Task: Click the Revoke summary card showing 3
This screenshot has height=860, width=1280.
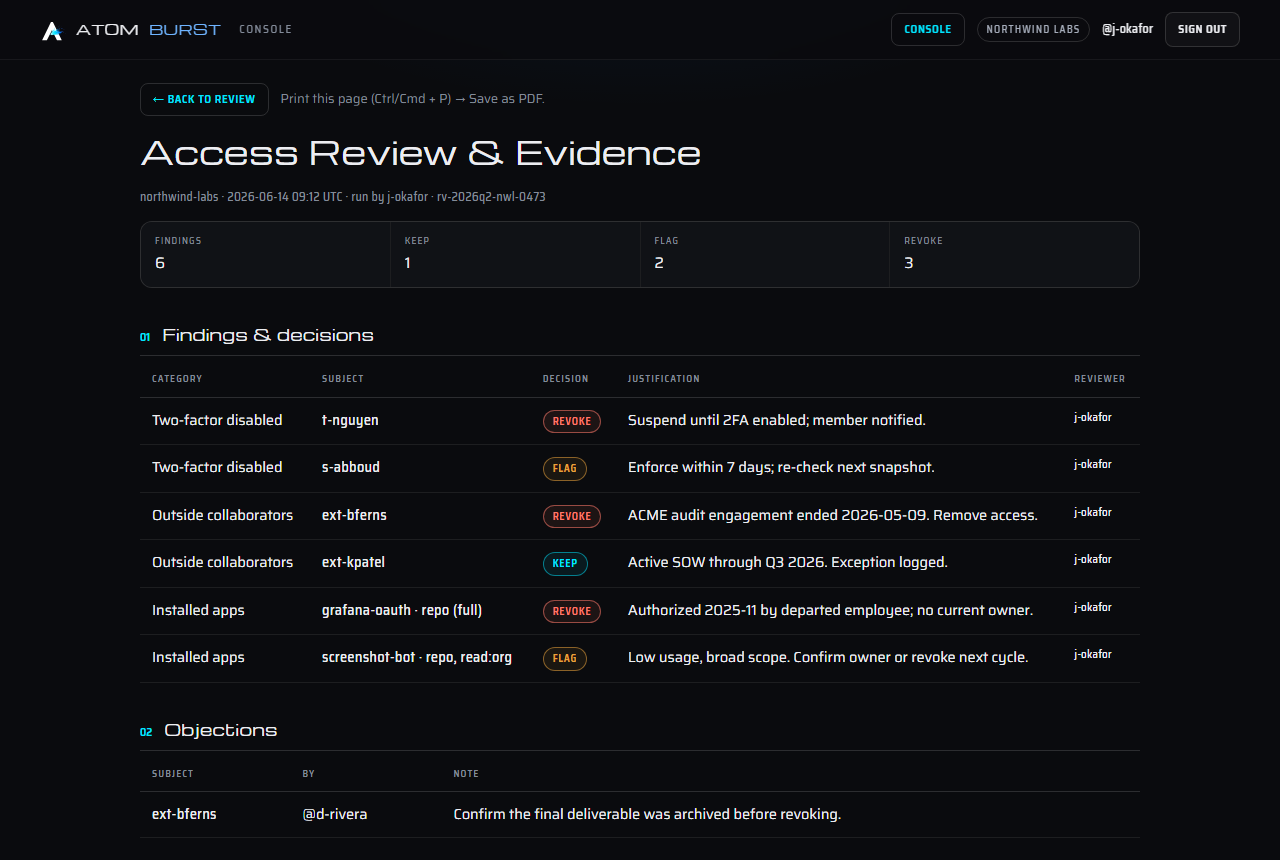Action: (x=1014, y=254)
